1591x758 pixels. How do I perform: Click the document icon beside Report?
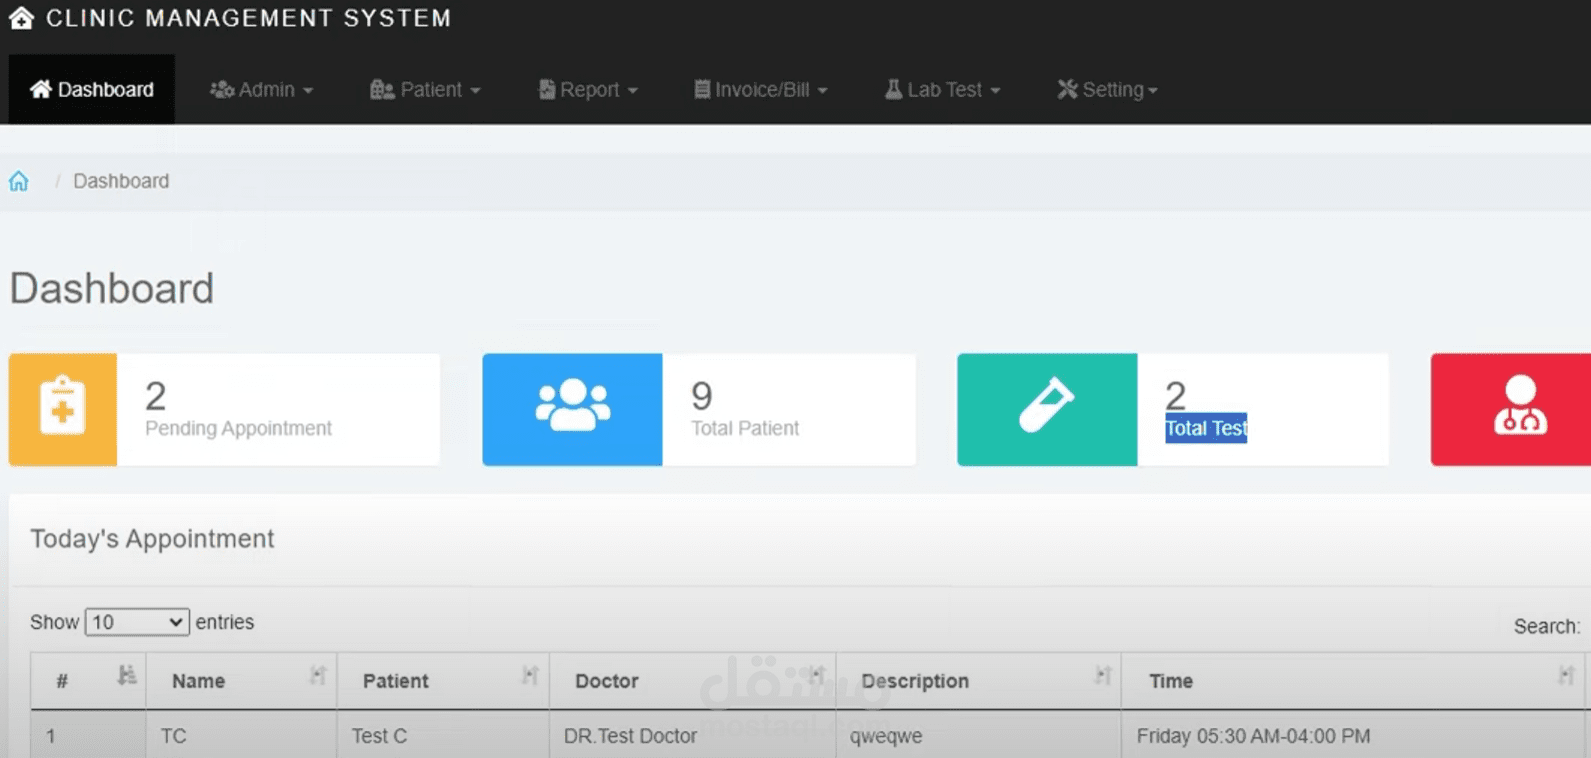[x=547, y=89]
